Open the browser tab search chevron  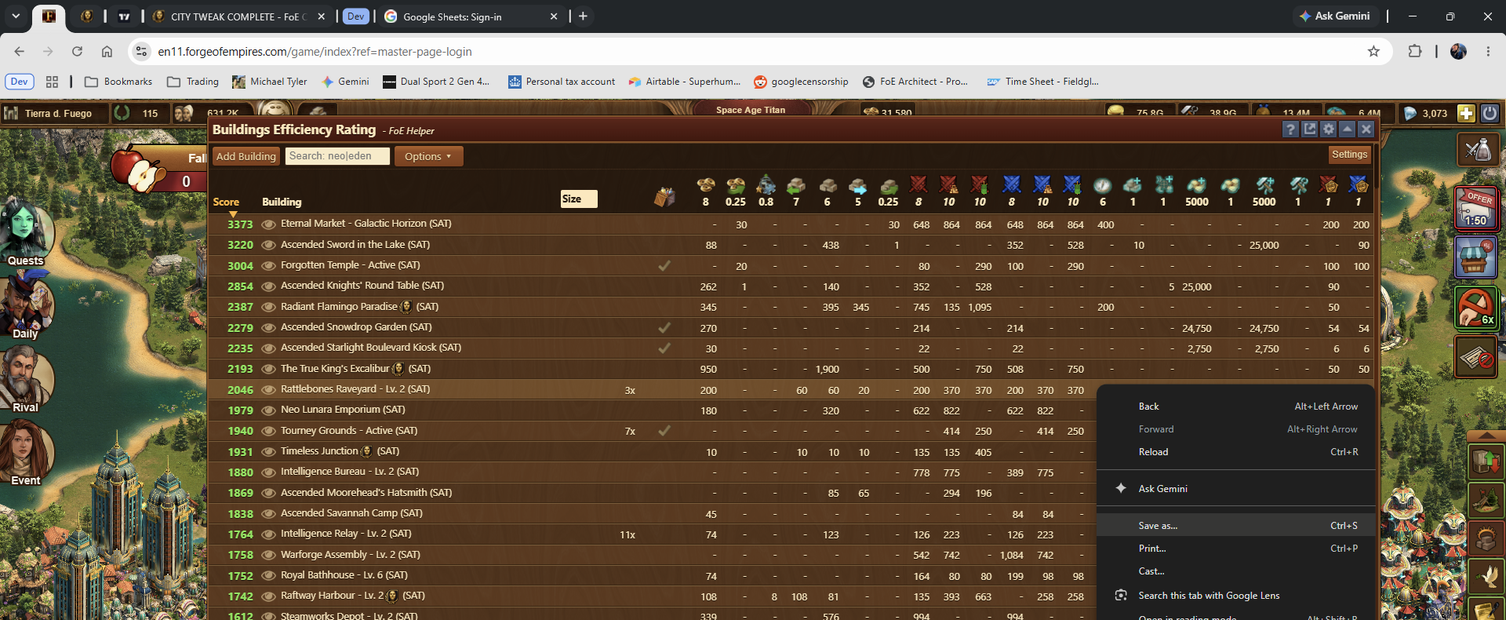(x=15, y=16)
